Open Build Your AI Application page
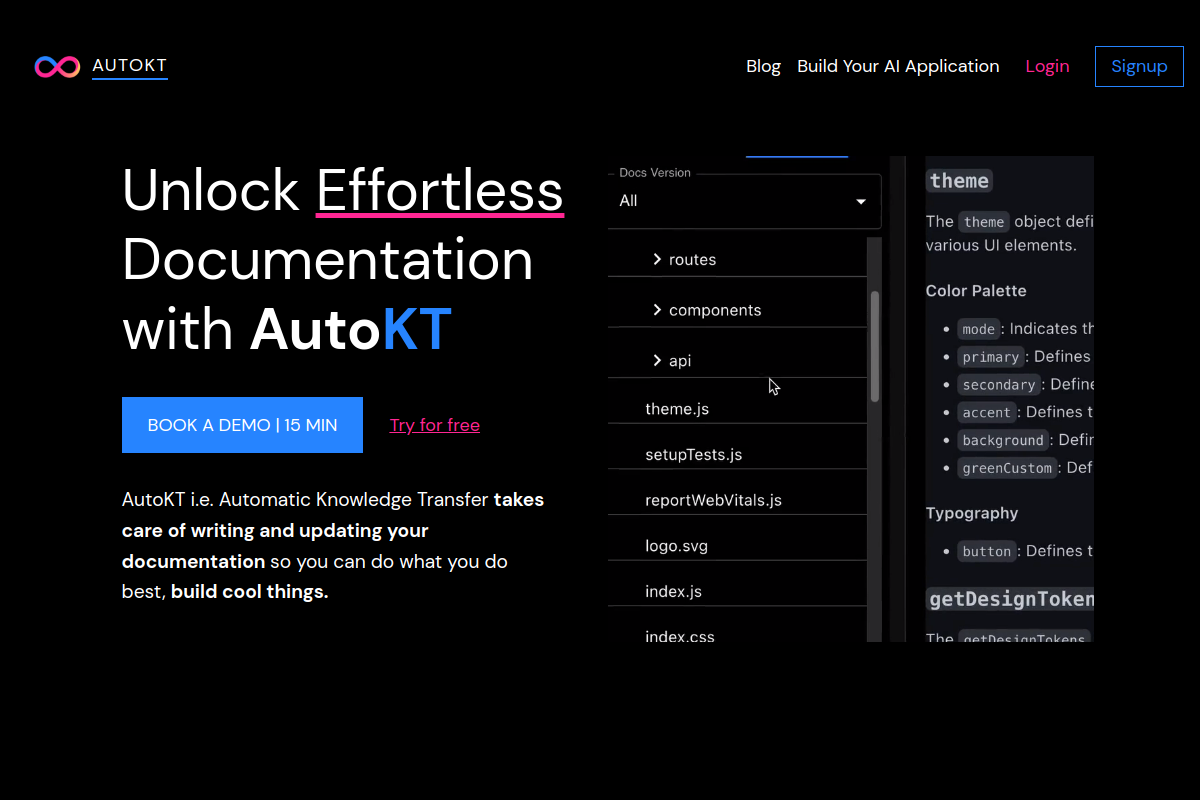 tap(898, 66)
